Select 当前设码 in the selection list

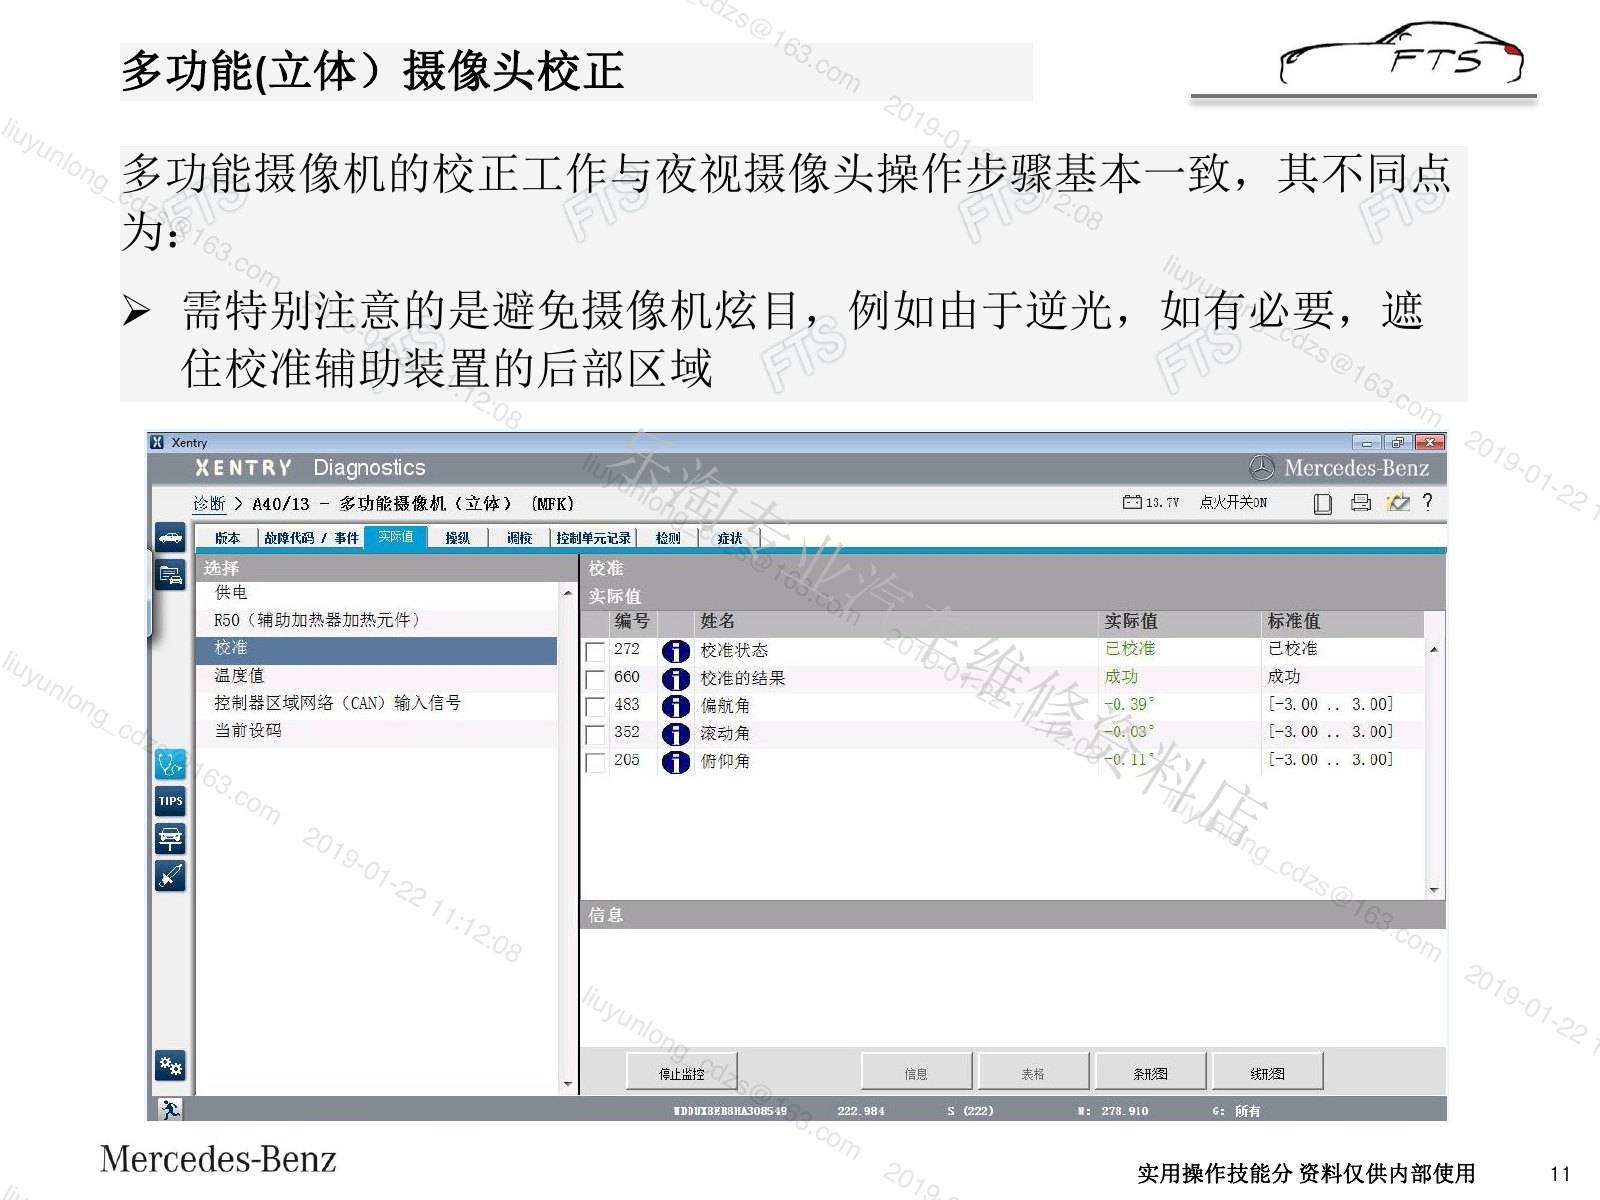376,731
